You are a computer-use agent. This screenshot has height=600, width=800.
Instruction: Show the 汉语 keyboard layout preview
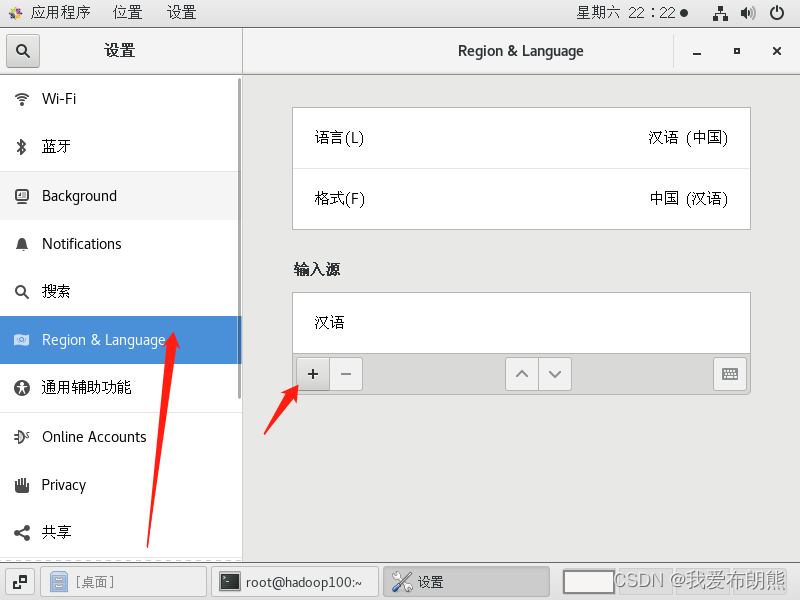729,373
